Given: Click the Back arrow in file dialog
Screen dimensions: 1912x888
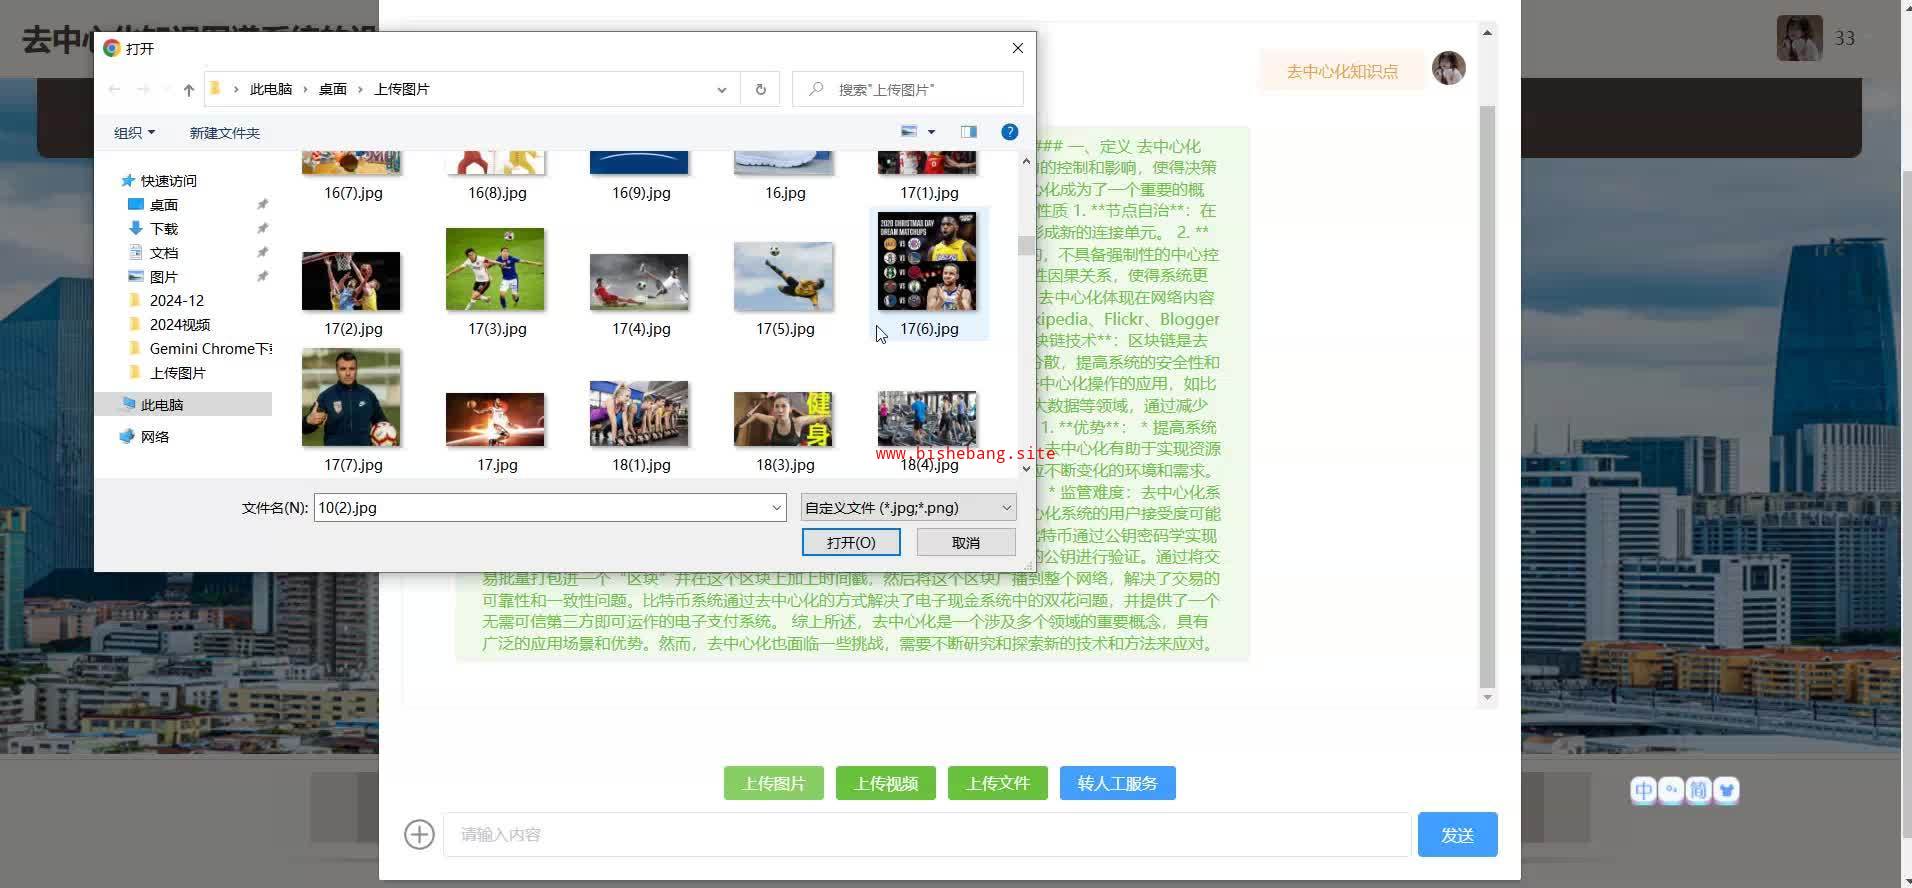Looking at the screenshot, I should pyautogui.click(x=114, y=89).
